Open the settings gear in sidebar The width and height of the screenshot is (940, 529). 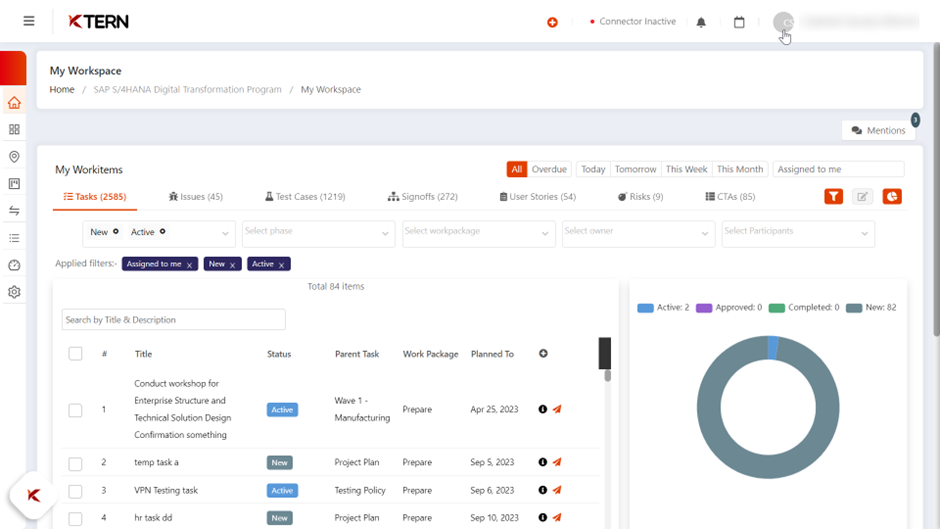(x=14, y=292)
